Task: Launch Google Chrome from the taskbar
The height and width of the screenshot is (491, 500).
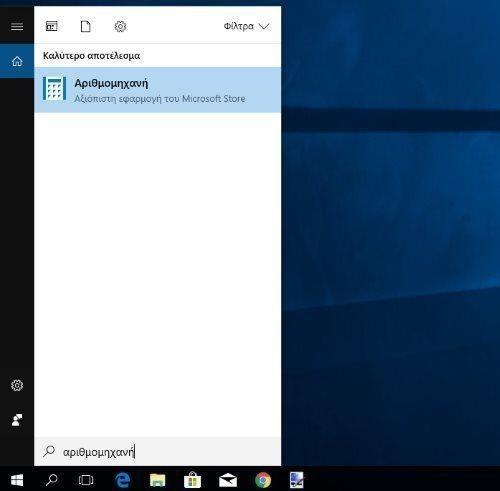Action: [x=263, y=480]
